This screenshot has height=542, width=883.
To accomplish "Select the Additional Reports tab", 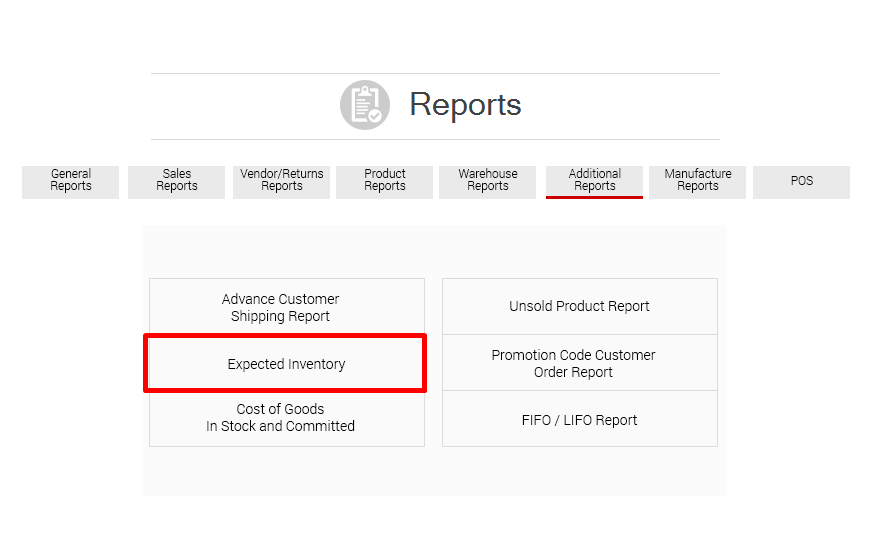I will [594, 181].
